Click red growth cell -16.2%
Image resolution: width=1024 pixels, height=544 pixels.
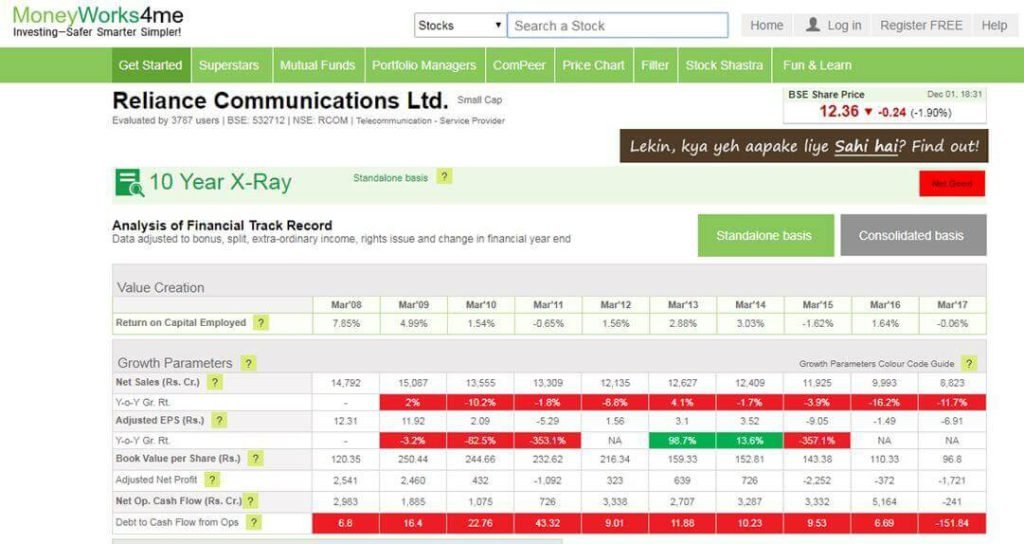(884, 402)
